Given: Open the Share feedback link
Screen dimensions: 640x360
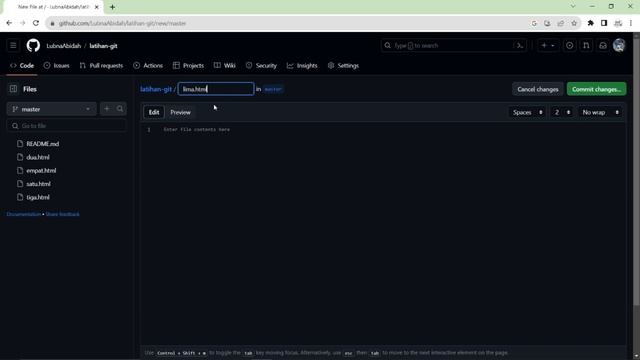Looking at the screenshot, I should (x=62, y=214).
